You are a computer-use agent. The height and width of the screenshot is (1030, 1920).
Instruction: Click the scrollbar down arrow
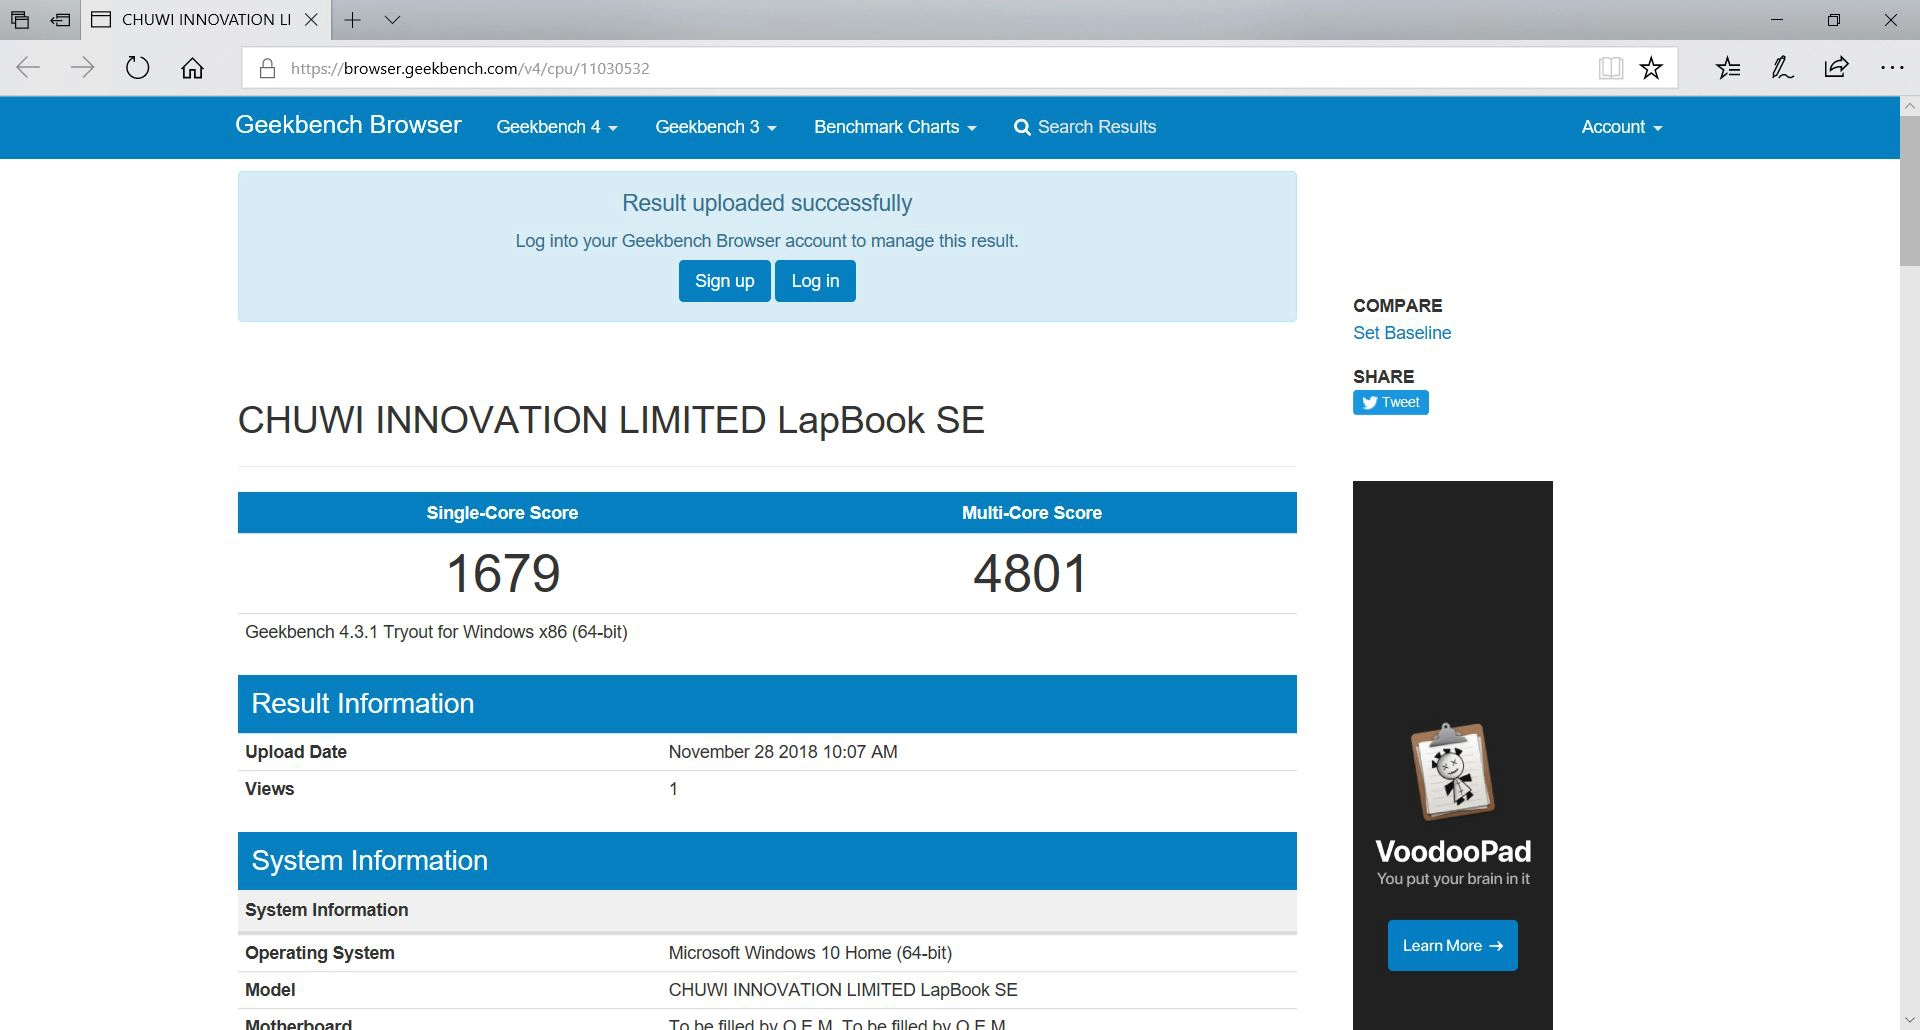tap(1909, 1019)
